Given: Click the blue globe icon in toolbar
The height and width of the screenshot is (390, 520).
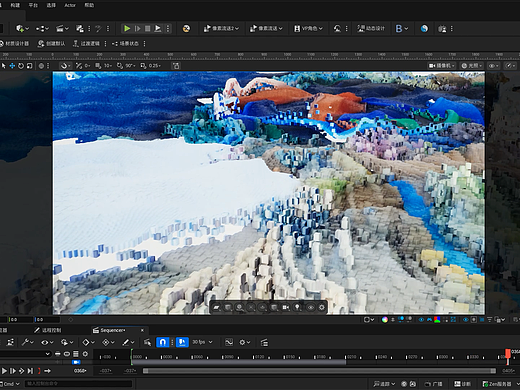Looking at the screenshot, I should (424, 29).
